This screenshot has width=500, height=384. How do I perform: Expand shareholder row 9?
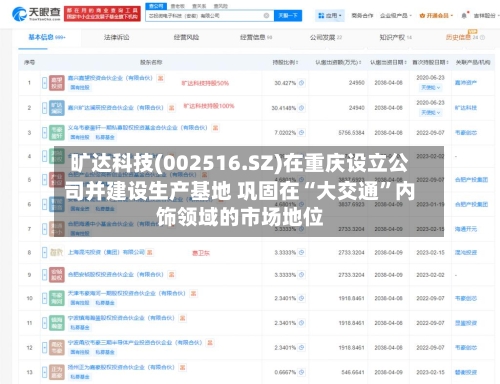tap(44, 275)
